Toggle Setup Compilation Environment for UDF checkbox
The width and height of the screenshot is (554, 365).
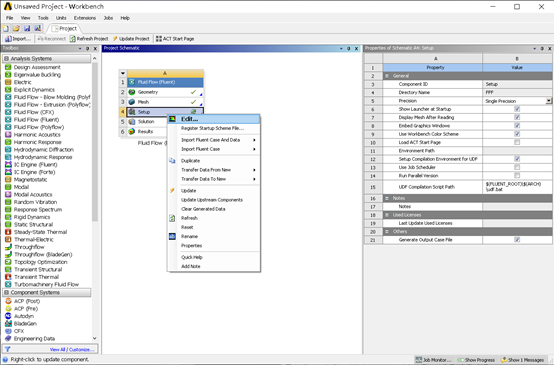[x=517, y=159]
